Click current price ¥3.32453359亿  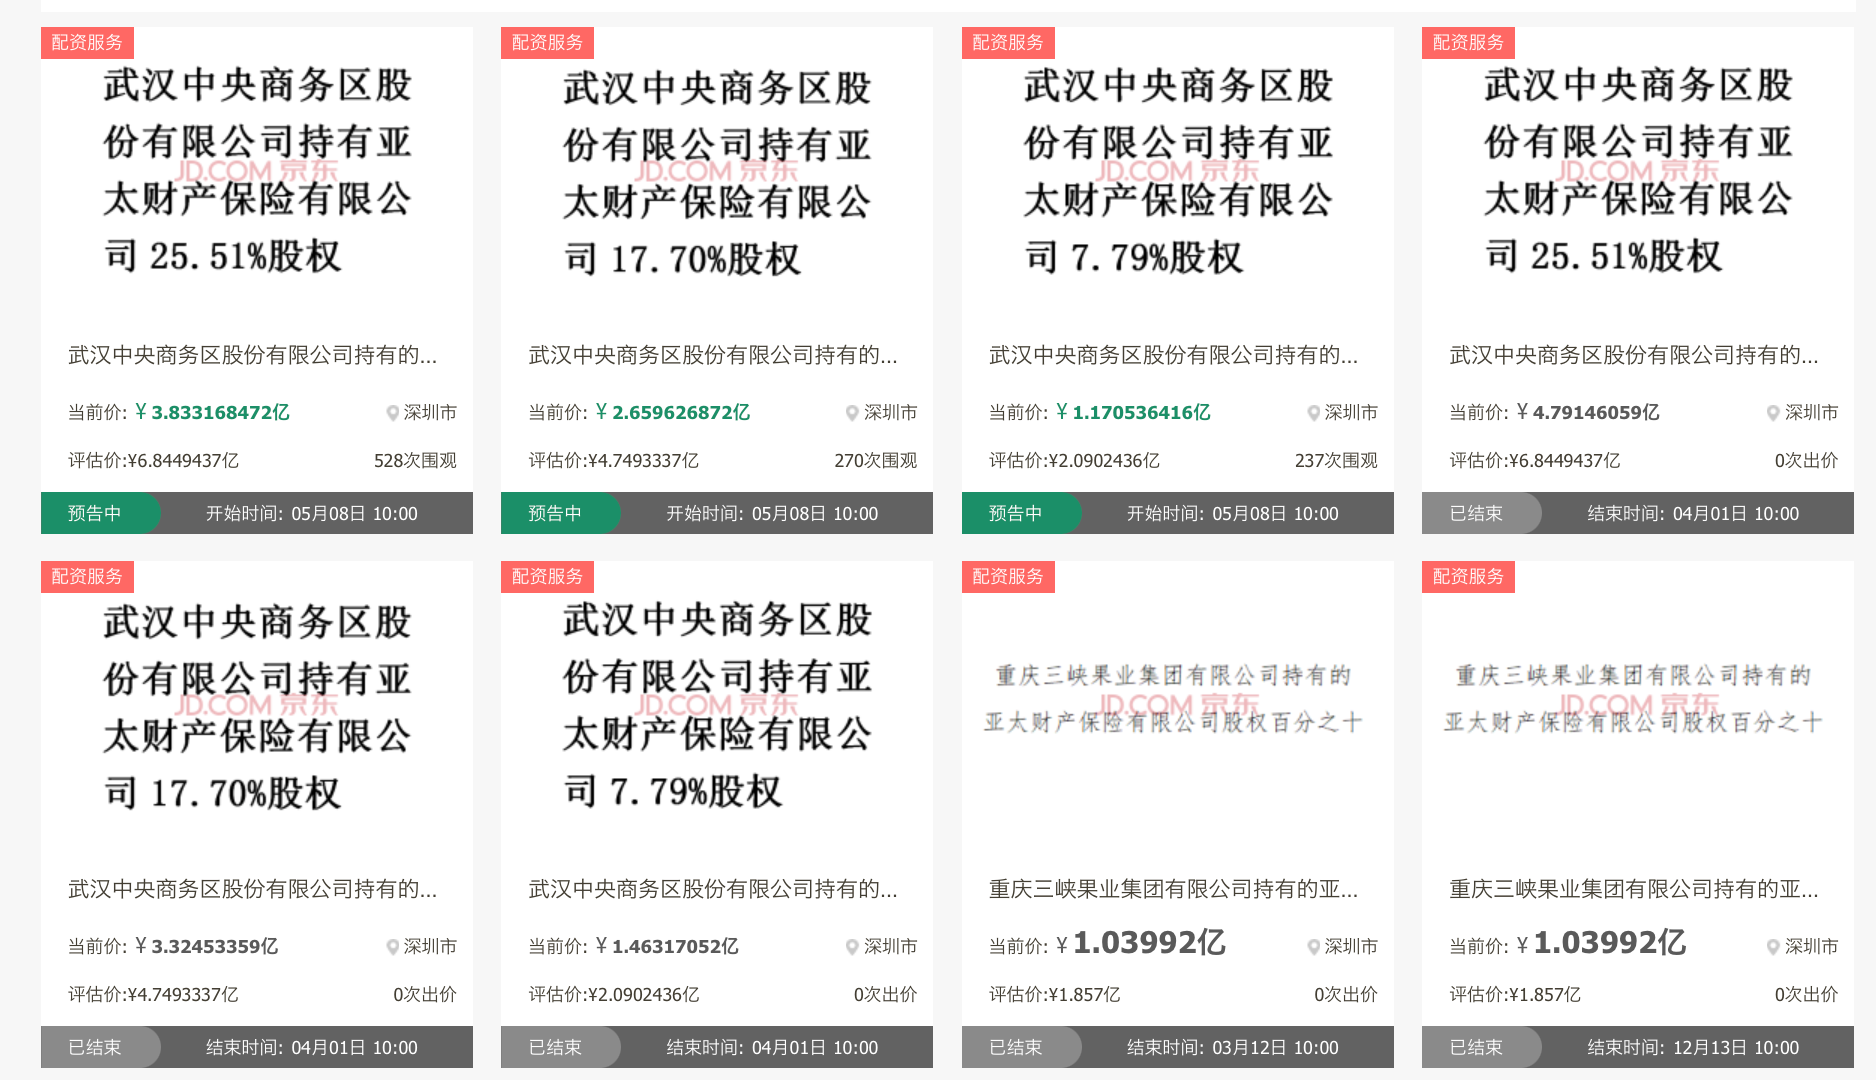coord(207,946)
